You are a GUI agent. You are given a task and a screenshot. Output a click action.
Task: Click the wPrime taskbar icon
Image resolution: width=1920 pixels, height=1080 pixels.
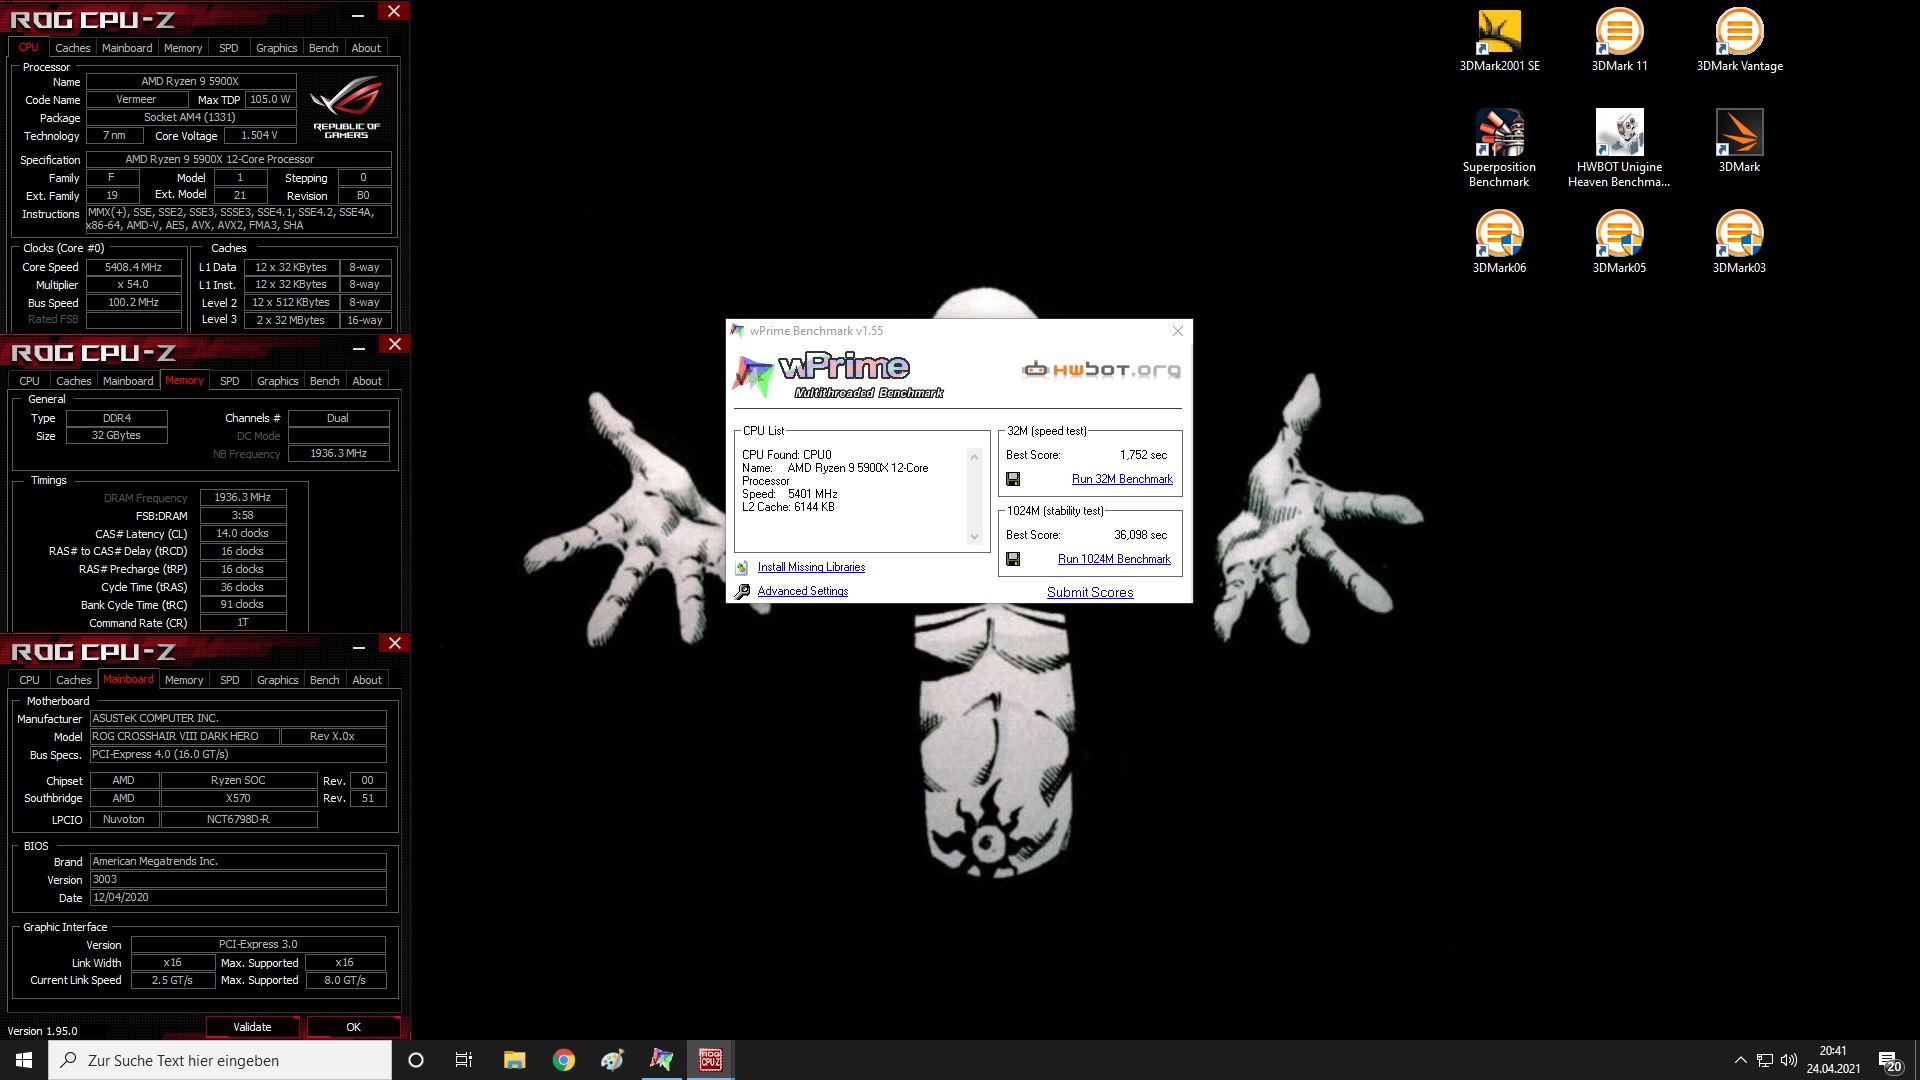(662, 1060)
